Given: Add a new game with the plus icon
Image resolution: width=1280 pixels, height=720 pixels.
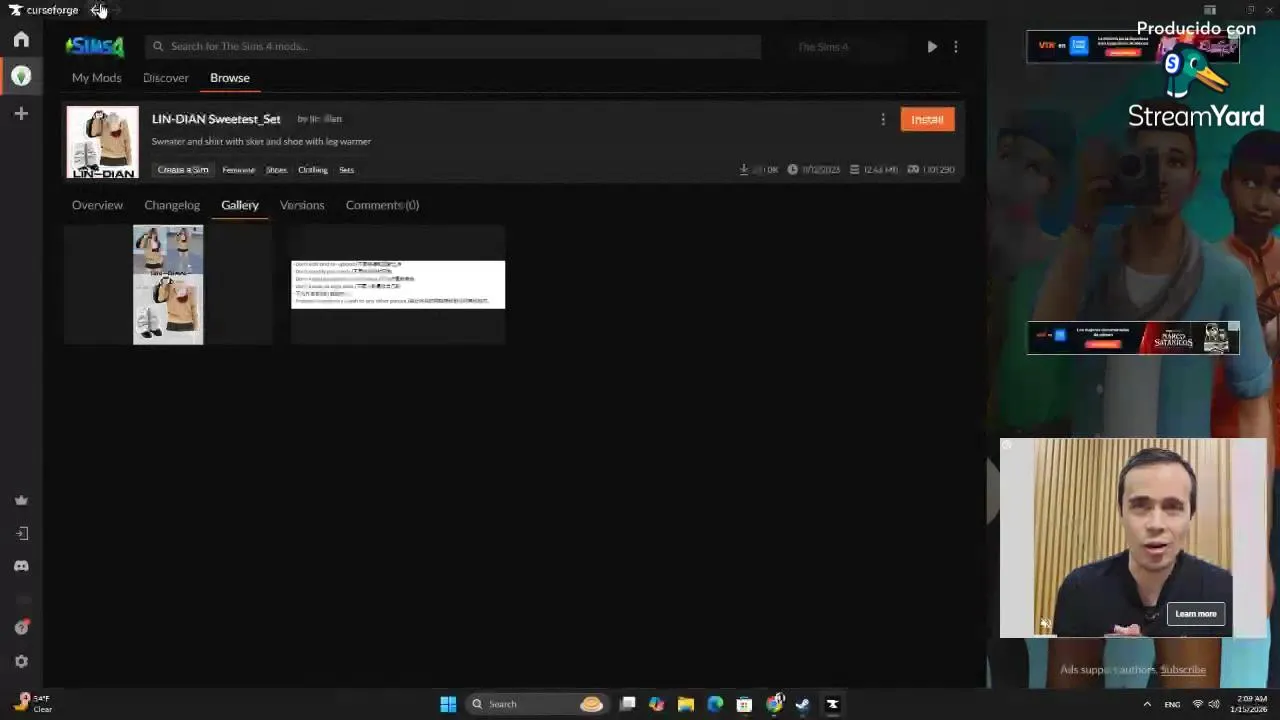Looking at the screenshot, I should click(x=21, y=114).
